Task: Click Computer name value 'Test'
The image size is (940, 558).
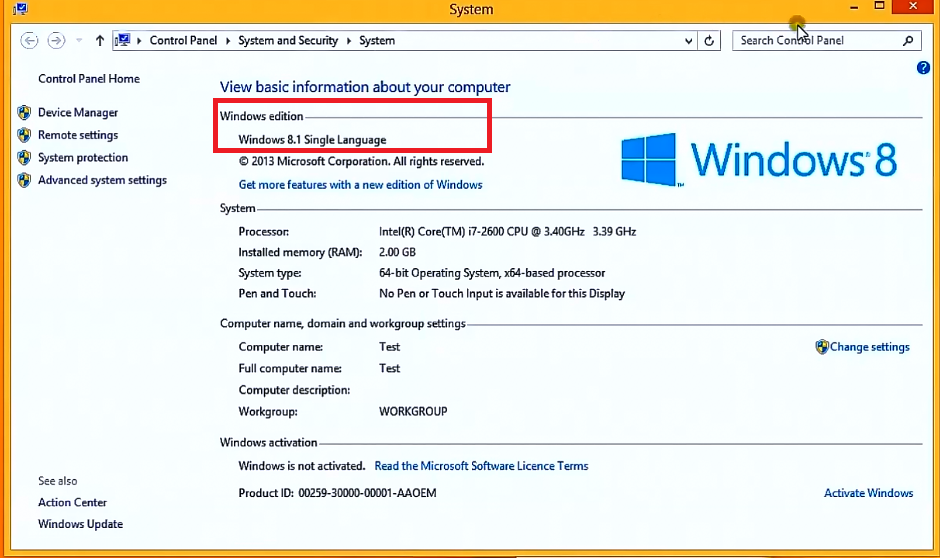Action: click(x=390, y=347)
